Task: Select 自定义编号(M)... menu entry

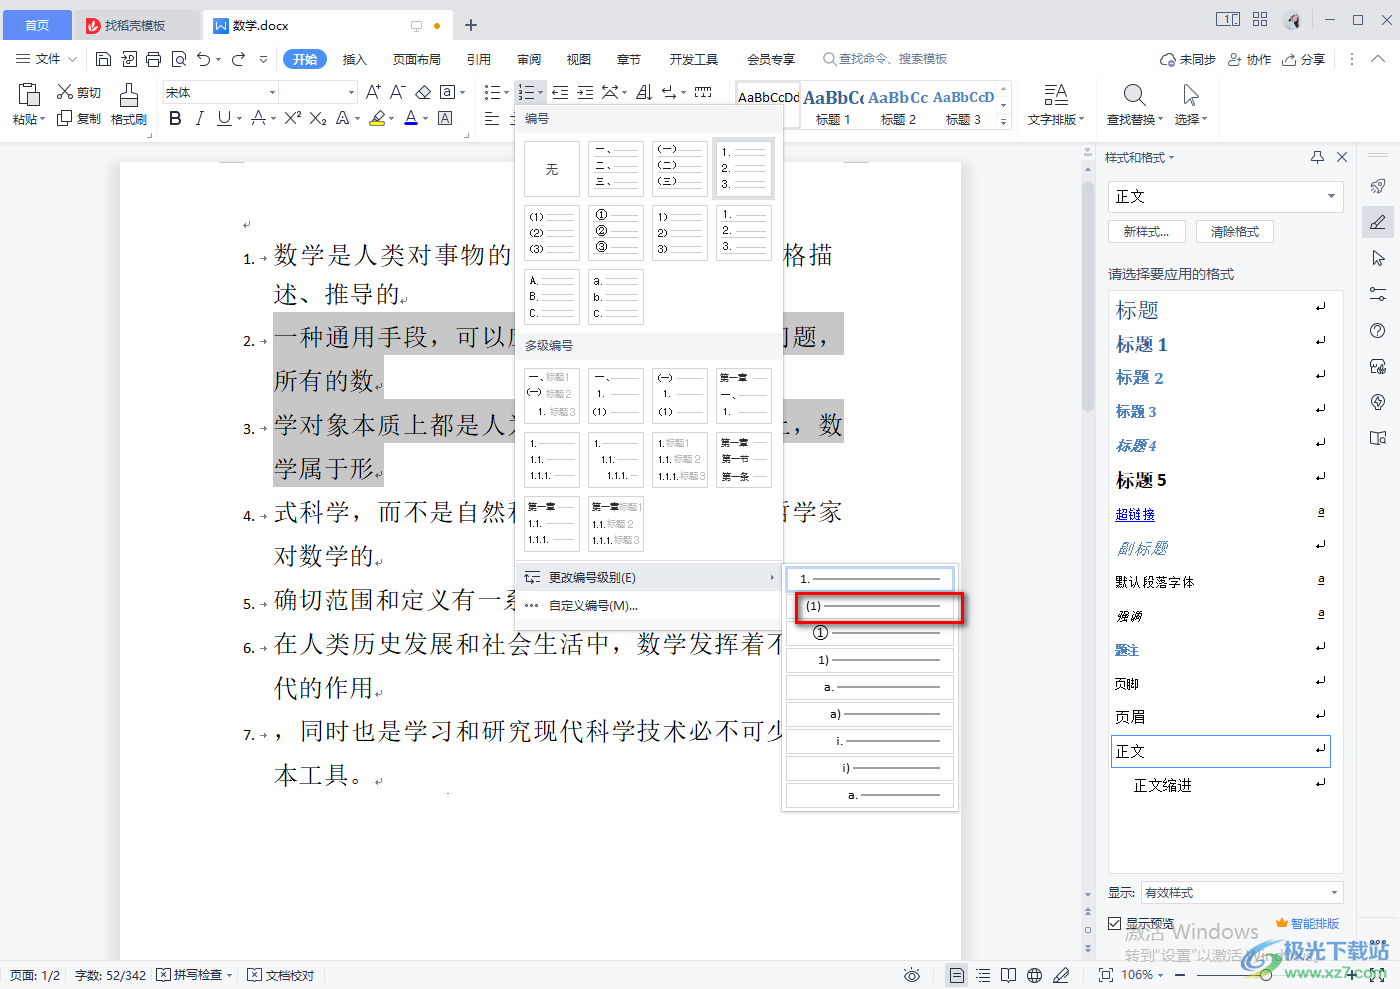Action: (647, 605)
